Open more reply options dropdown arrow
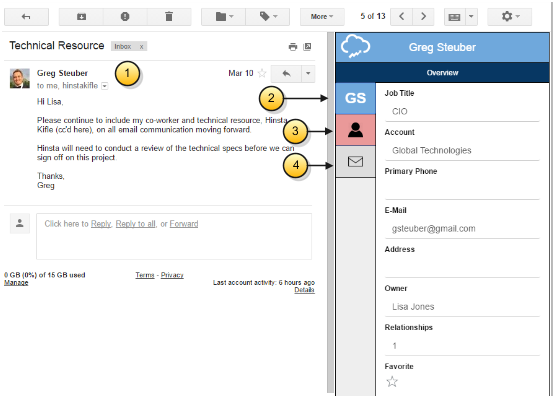555x398 pixels. [x=308, y=74]
